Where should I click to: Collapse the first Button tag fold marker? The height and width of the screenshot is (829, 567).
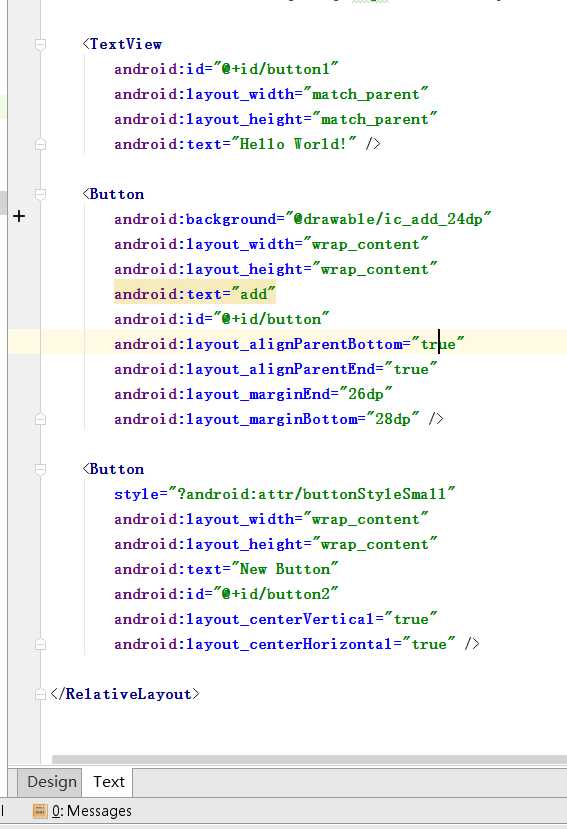[x=40, y=194]
